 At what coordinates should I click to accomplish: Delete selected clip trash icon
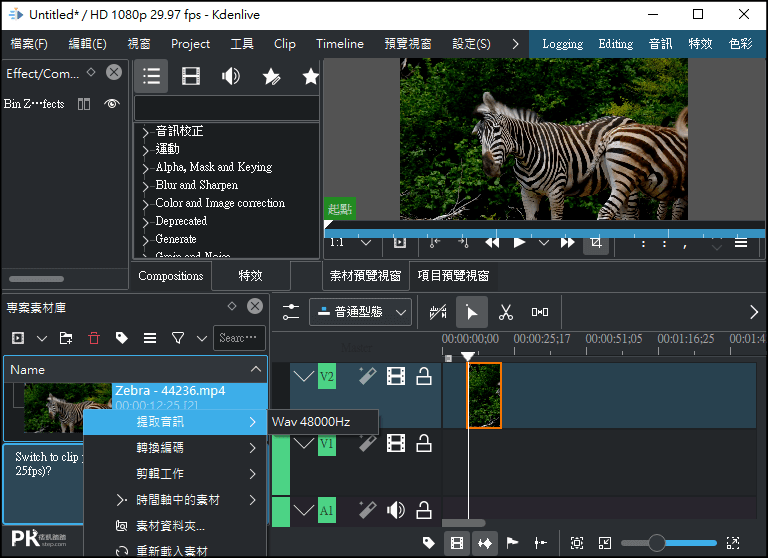(94, 338)
